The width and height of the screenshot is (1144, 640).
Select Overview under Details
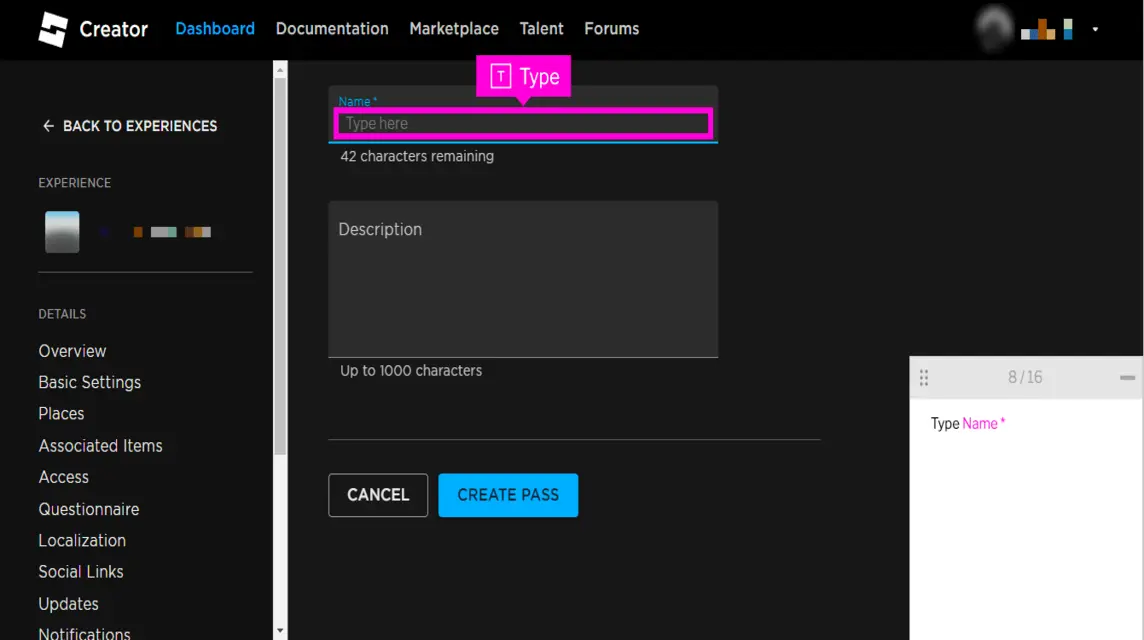72,351
